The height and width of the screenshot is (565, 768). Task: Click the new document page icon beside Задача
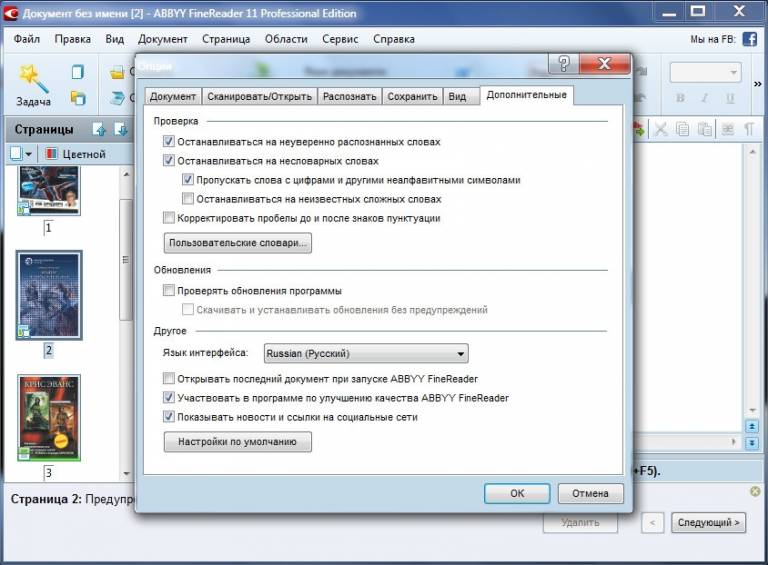[77, 72]
